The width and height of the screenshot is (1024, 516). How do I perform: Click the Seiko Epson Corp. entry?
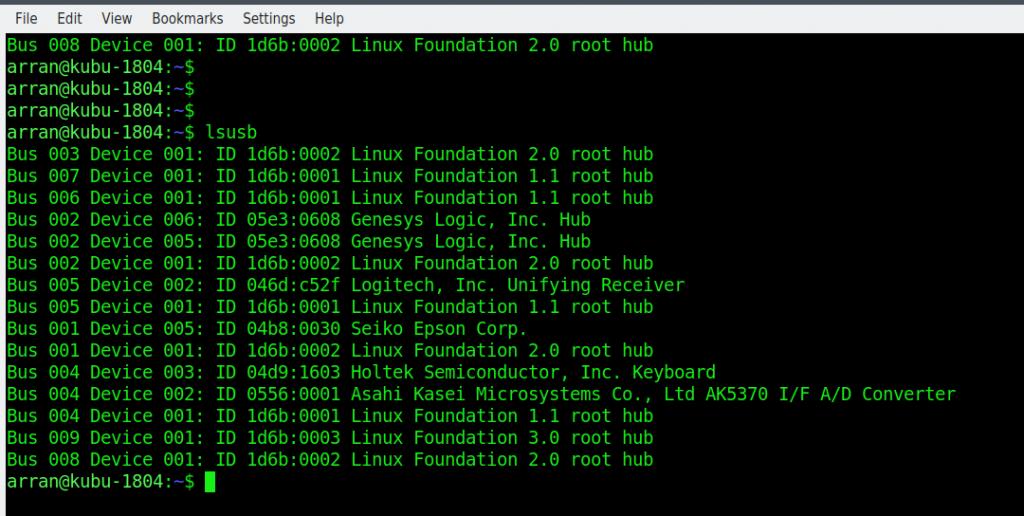coord(438,329)
